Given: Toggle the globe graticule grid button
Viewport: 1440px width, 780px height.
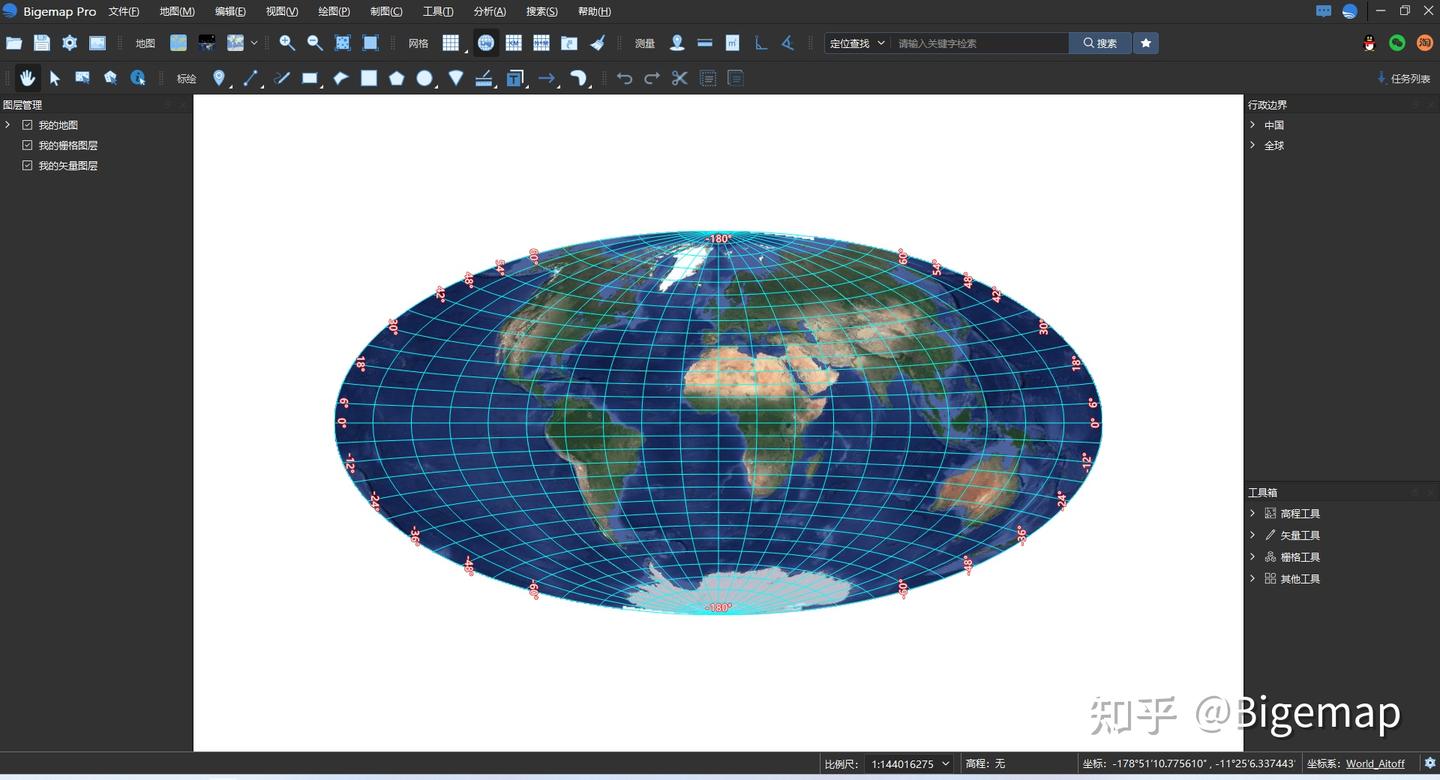Looking at the screenshot, I should point(486,43).
